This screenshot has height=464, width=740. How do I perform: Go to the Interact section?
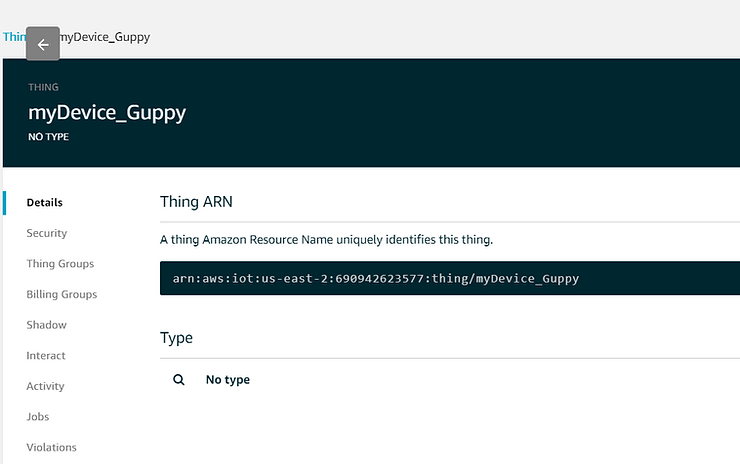(x=46, y=356)
